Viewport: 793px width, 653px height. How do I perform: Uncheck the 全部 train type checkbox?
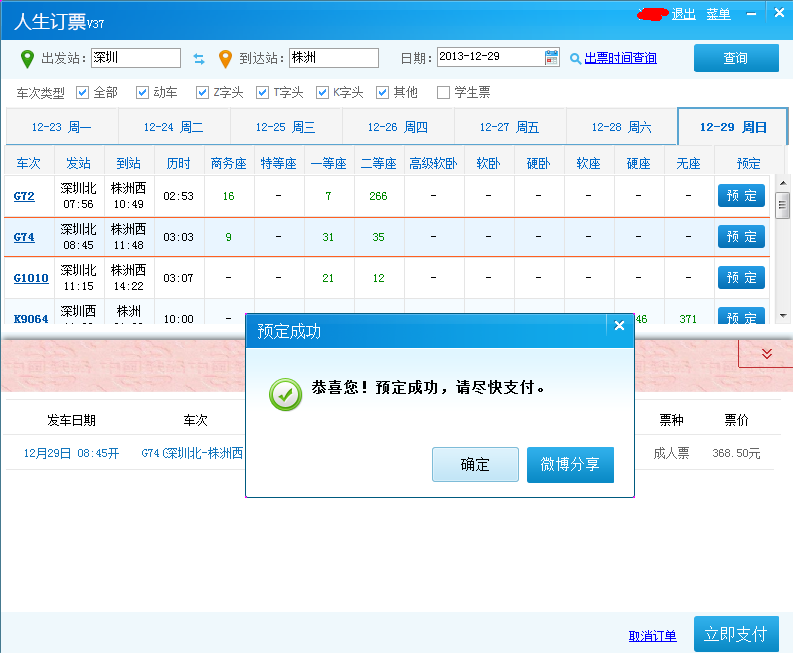[x=82, y=93]
